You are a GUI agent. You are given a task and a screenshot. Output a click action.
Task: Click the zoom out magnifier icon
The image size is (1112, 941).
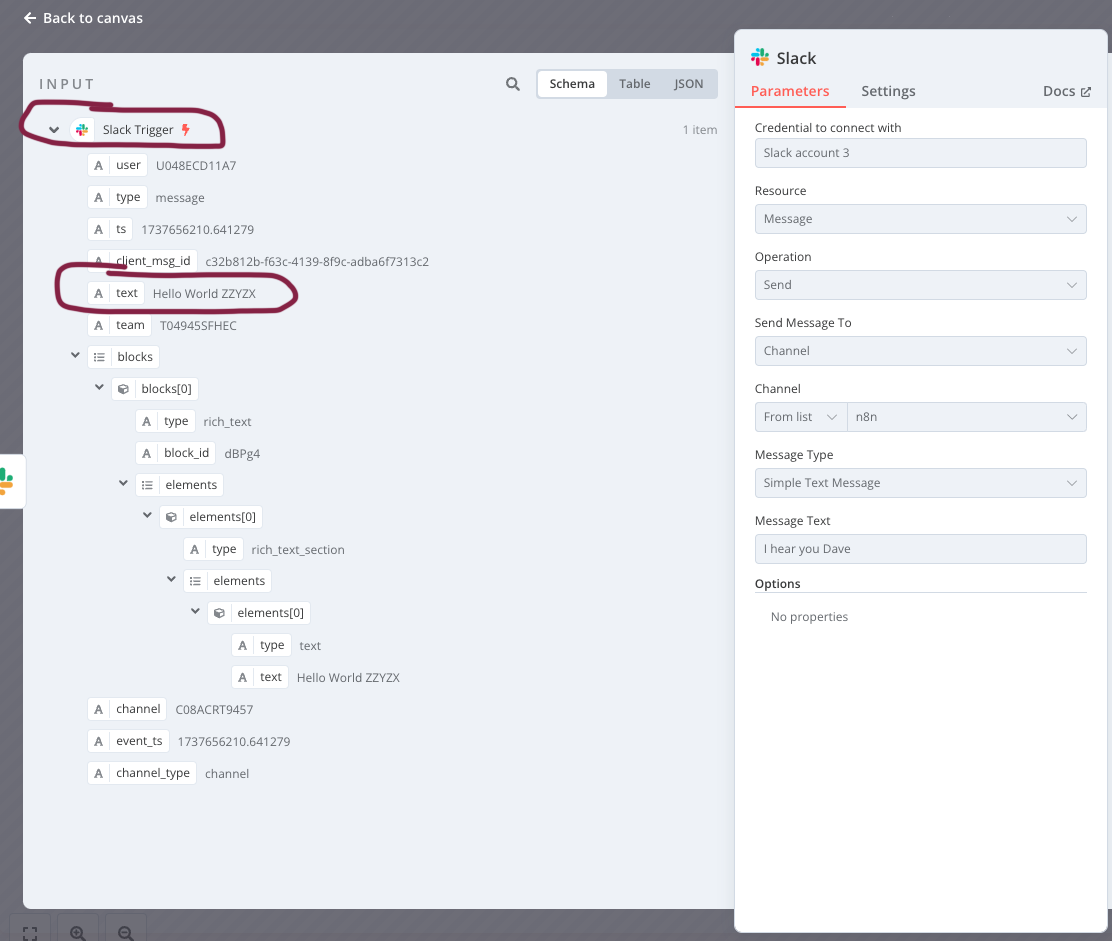[126, 932]
